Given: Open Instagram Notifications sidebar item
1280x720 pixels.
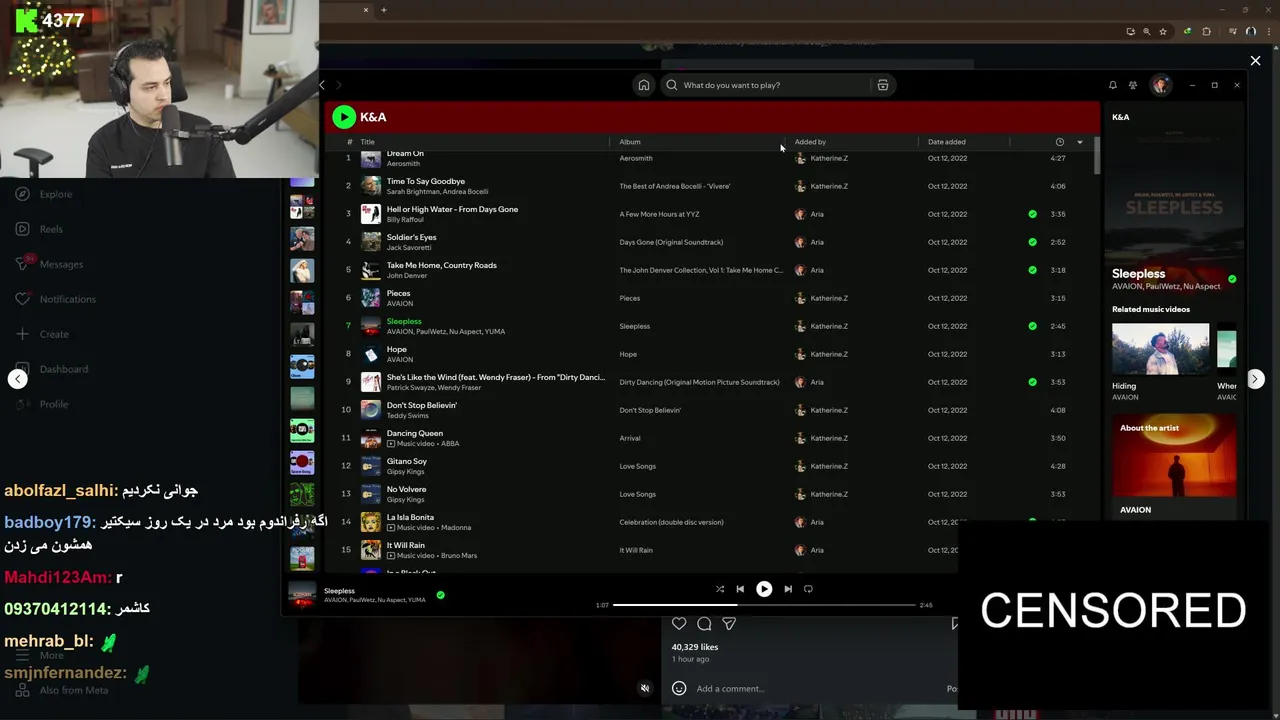Looking at the screenshot, I should coord(56,299).
